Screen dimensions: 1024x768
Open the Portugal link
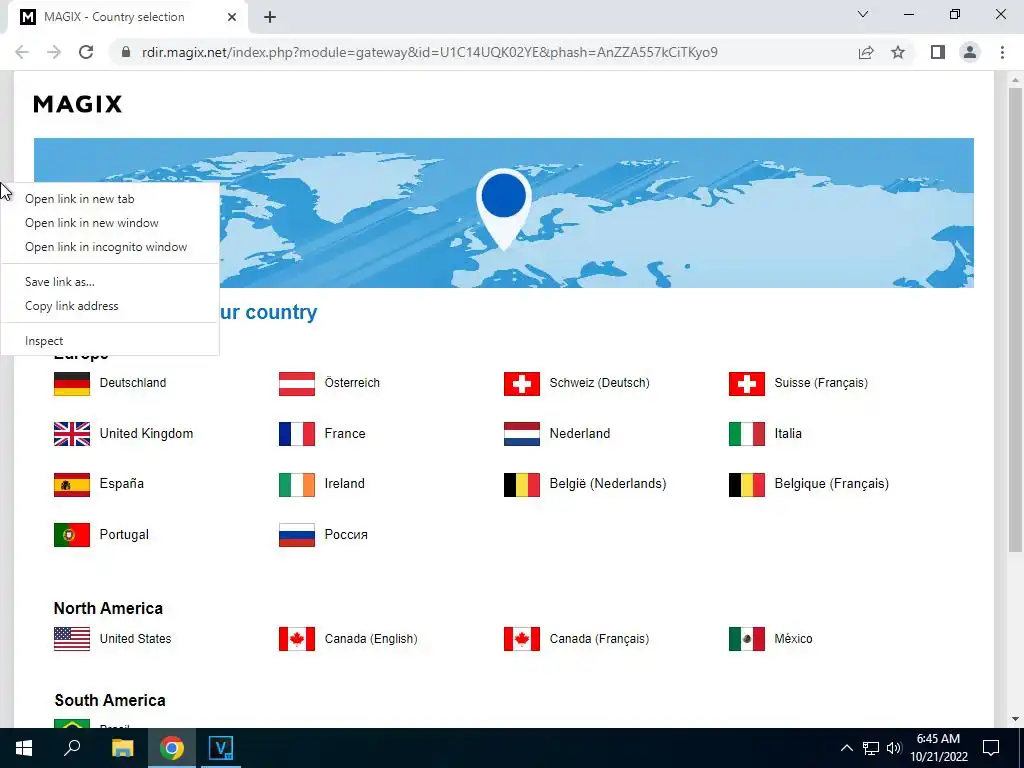(x=124, y=535)
